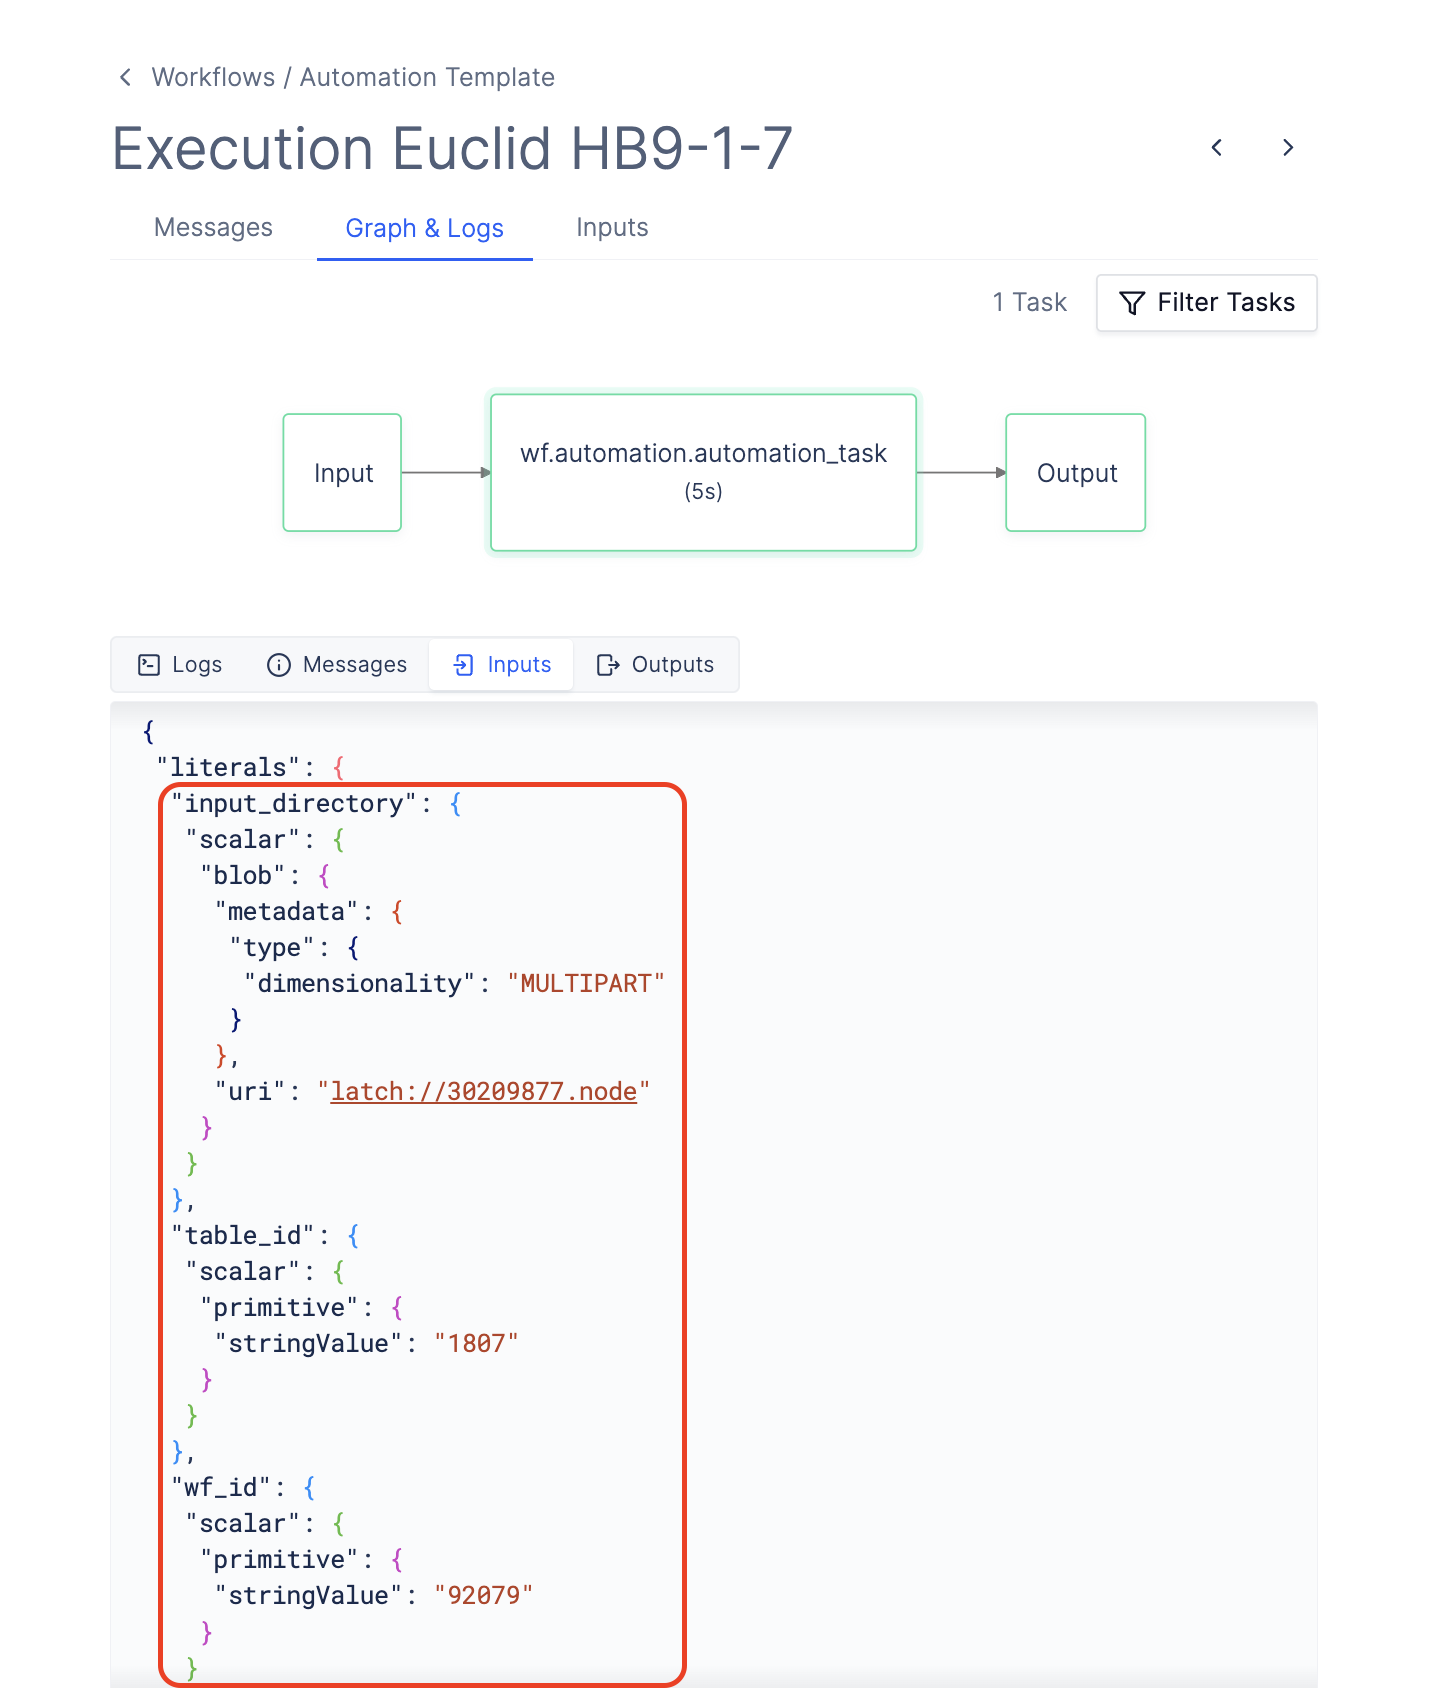Click the "1807" table_id string value
Image resolution: width=1432 pixels, height=1688 pixels.
click(476, 1343)
